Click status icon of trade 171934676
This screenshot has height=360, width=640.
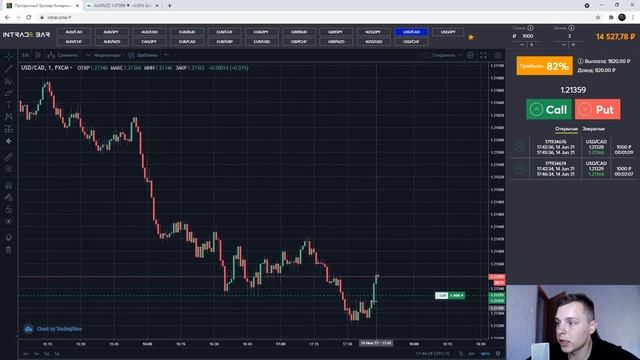520,147
